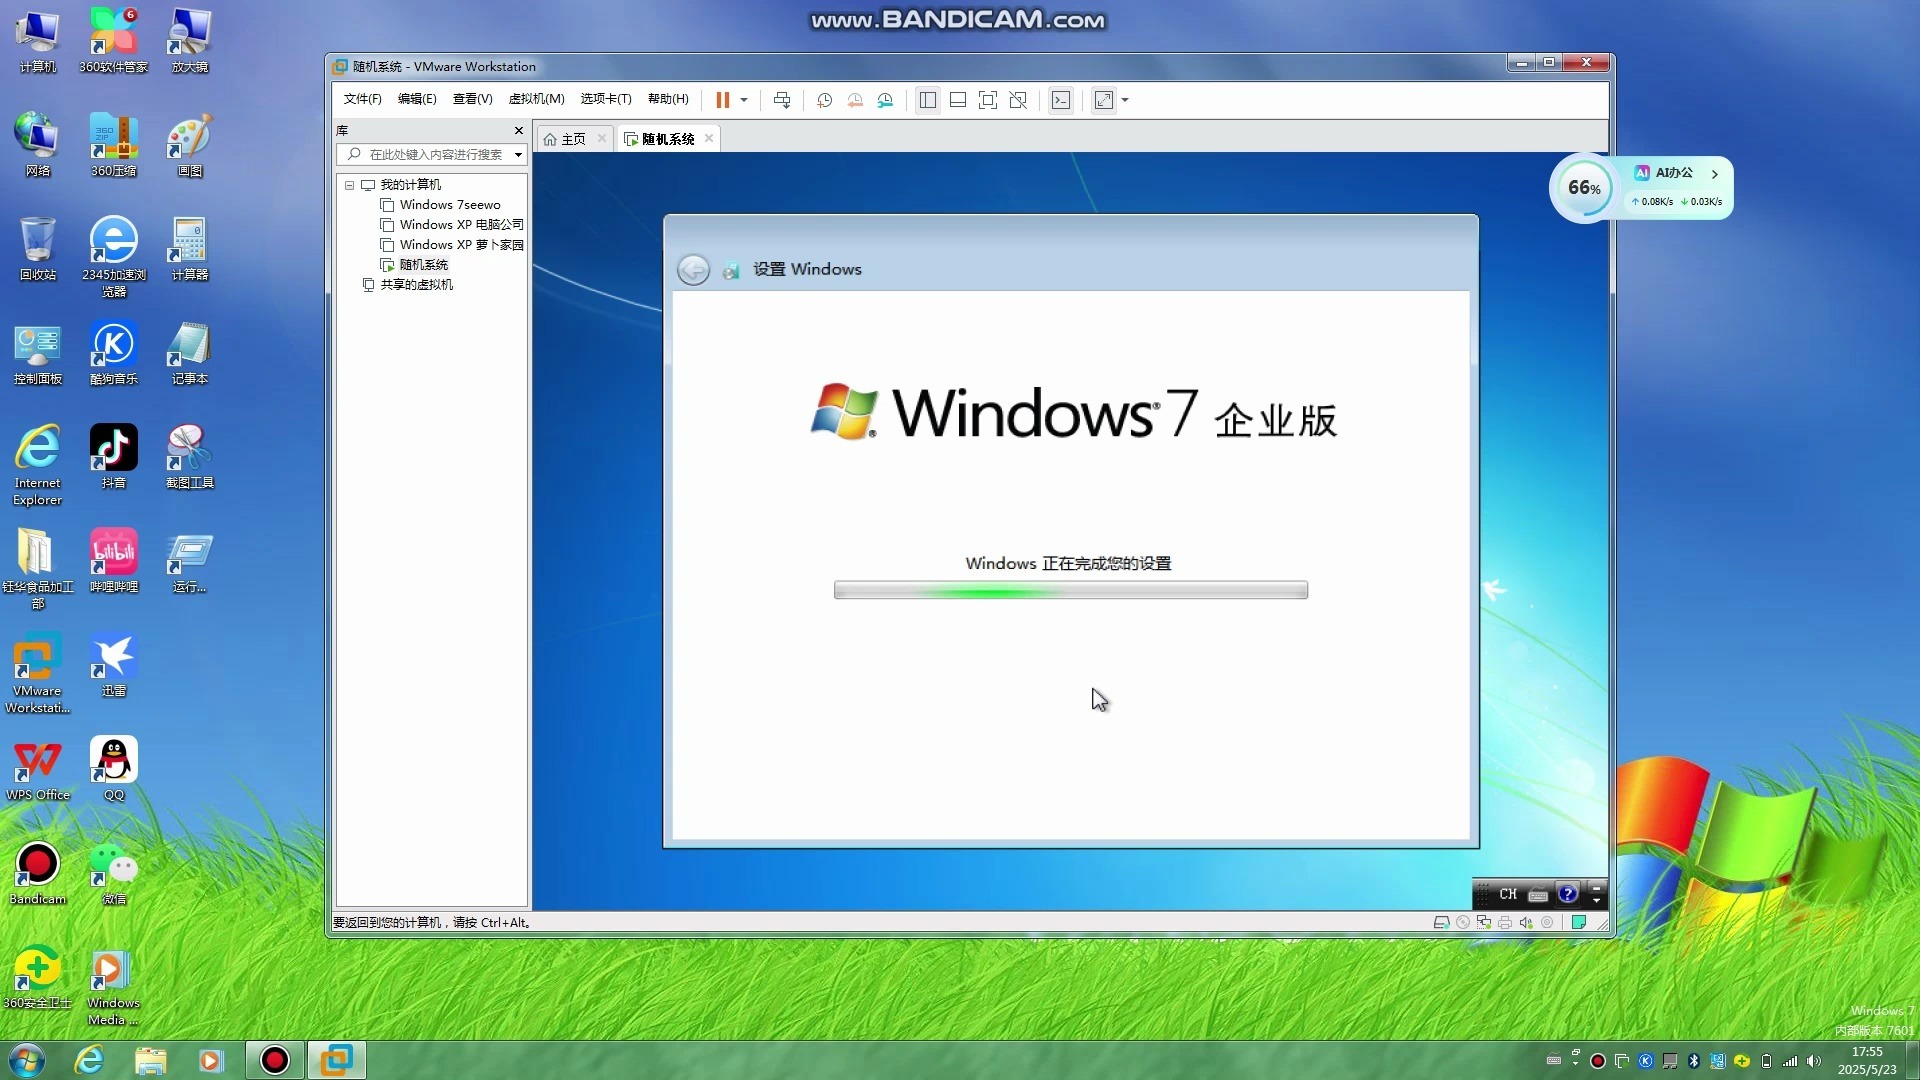Open the library search filter dropdown

(518, 154)
